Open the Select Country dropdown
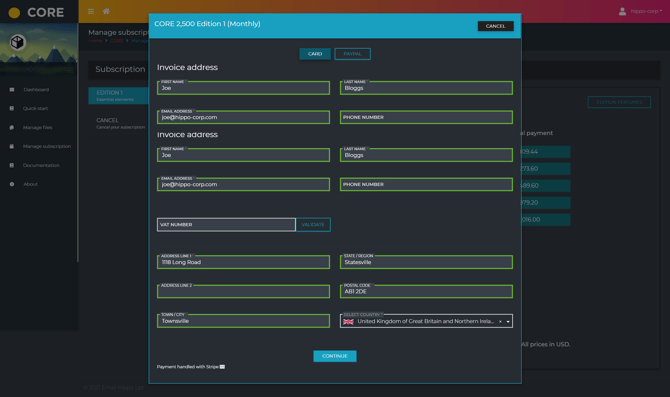The width and height of the screenshot is (670, 397). coord(426,321)
